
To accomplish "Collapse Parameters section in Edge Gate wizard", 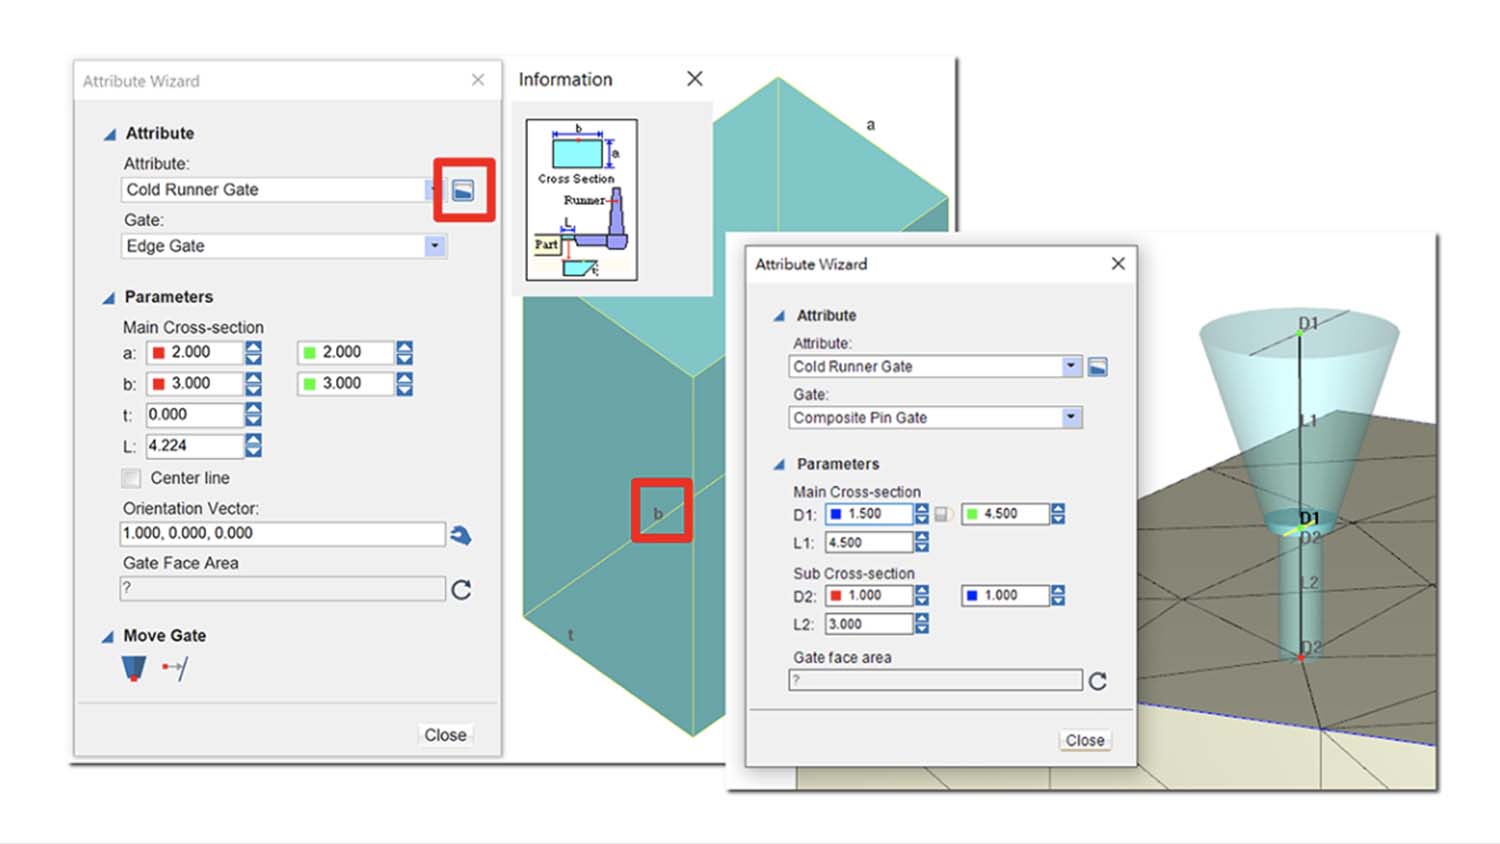I will 108,298.
